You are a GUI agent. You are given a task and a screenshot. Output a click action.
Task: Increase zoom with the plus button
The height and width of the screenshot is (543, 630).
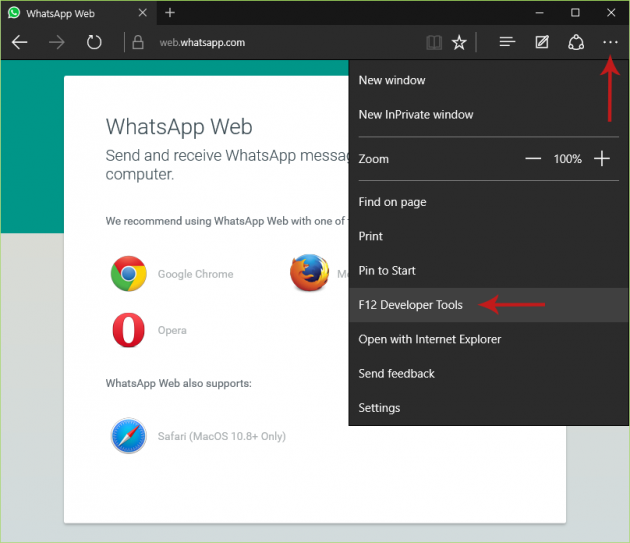tap(601, 159)
